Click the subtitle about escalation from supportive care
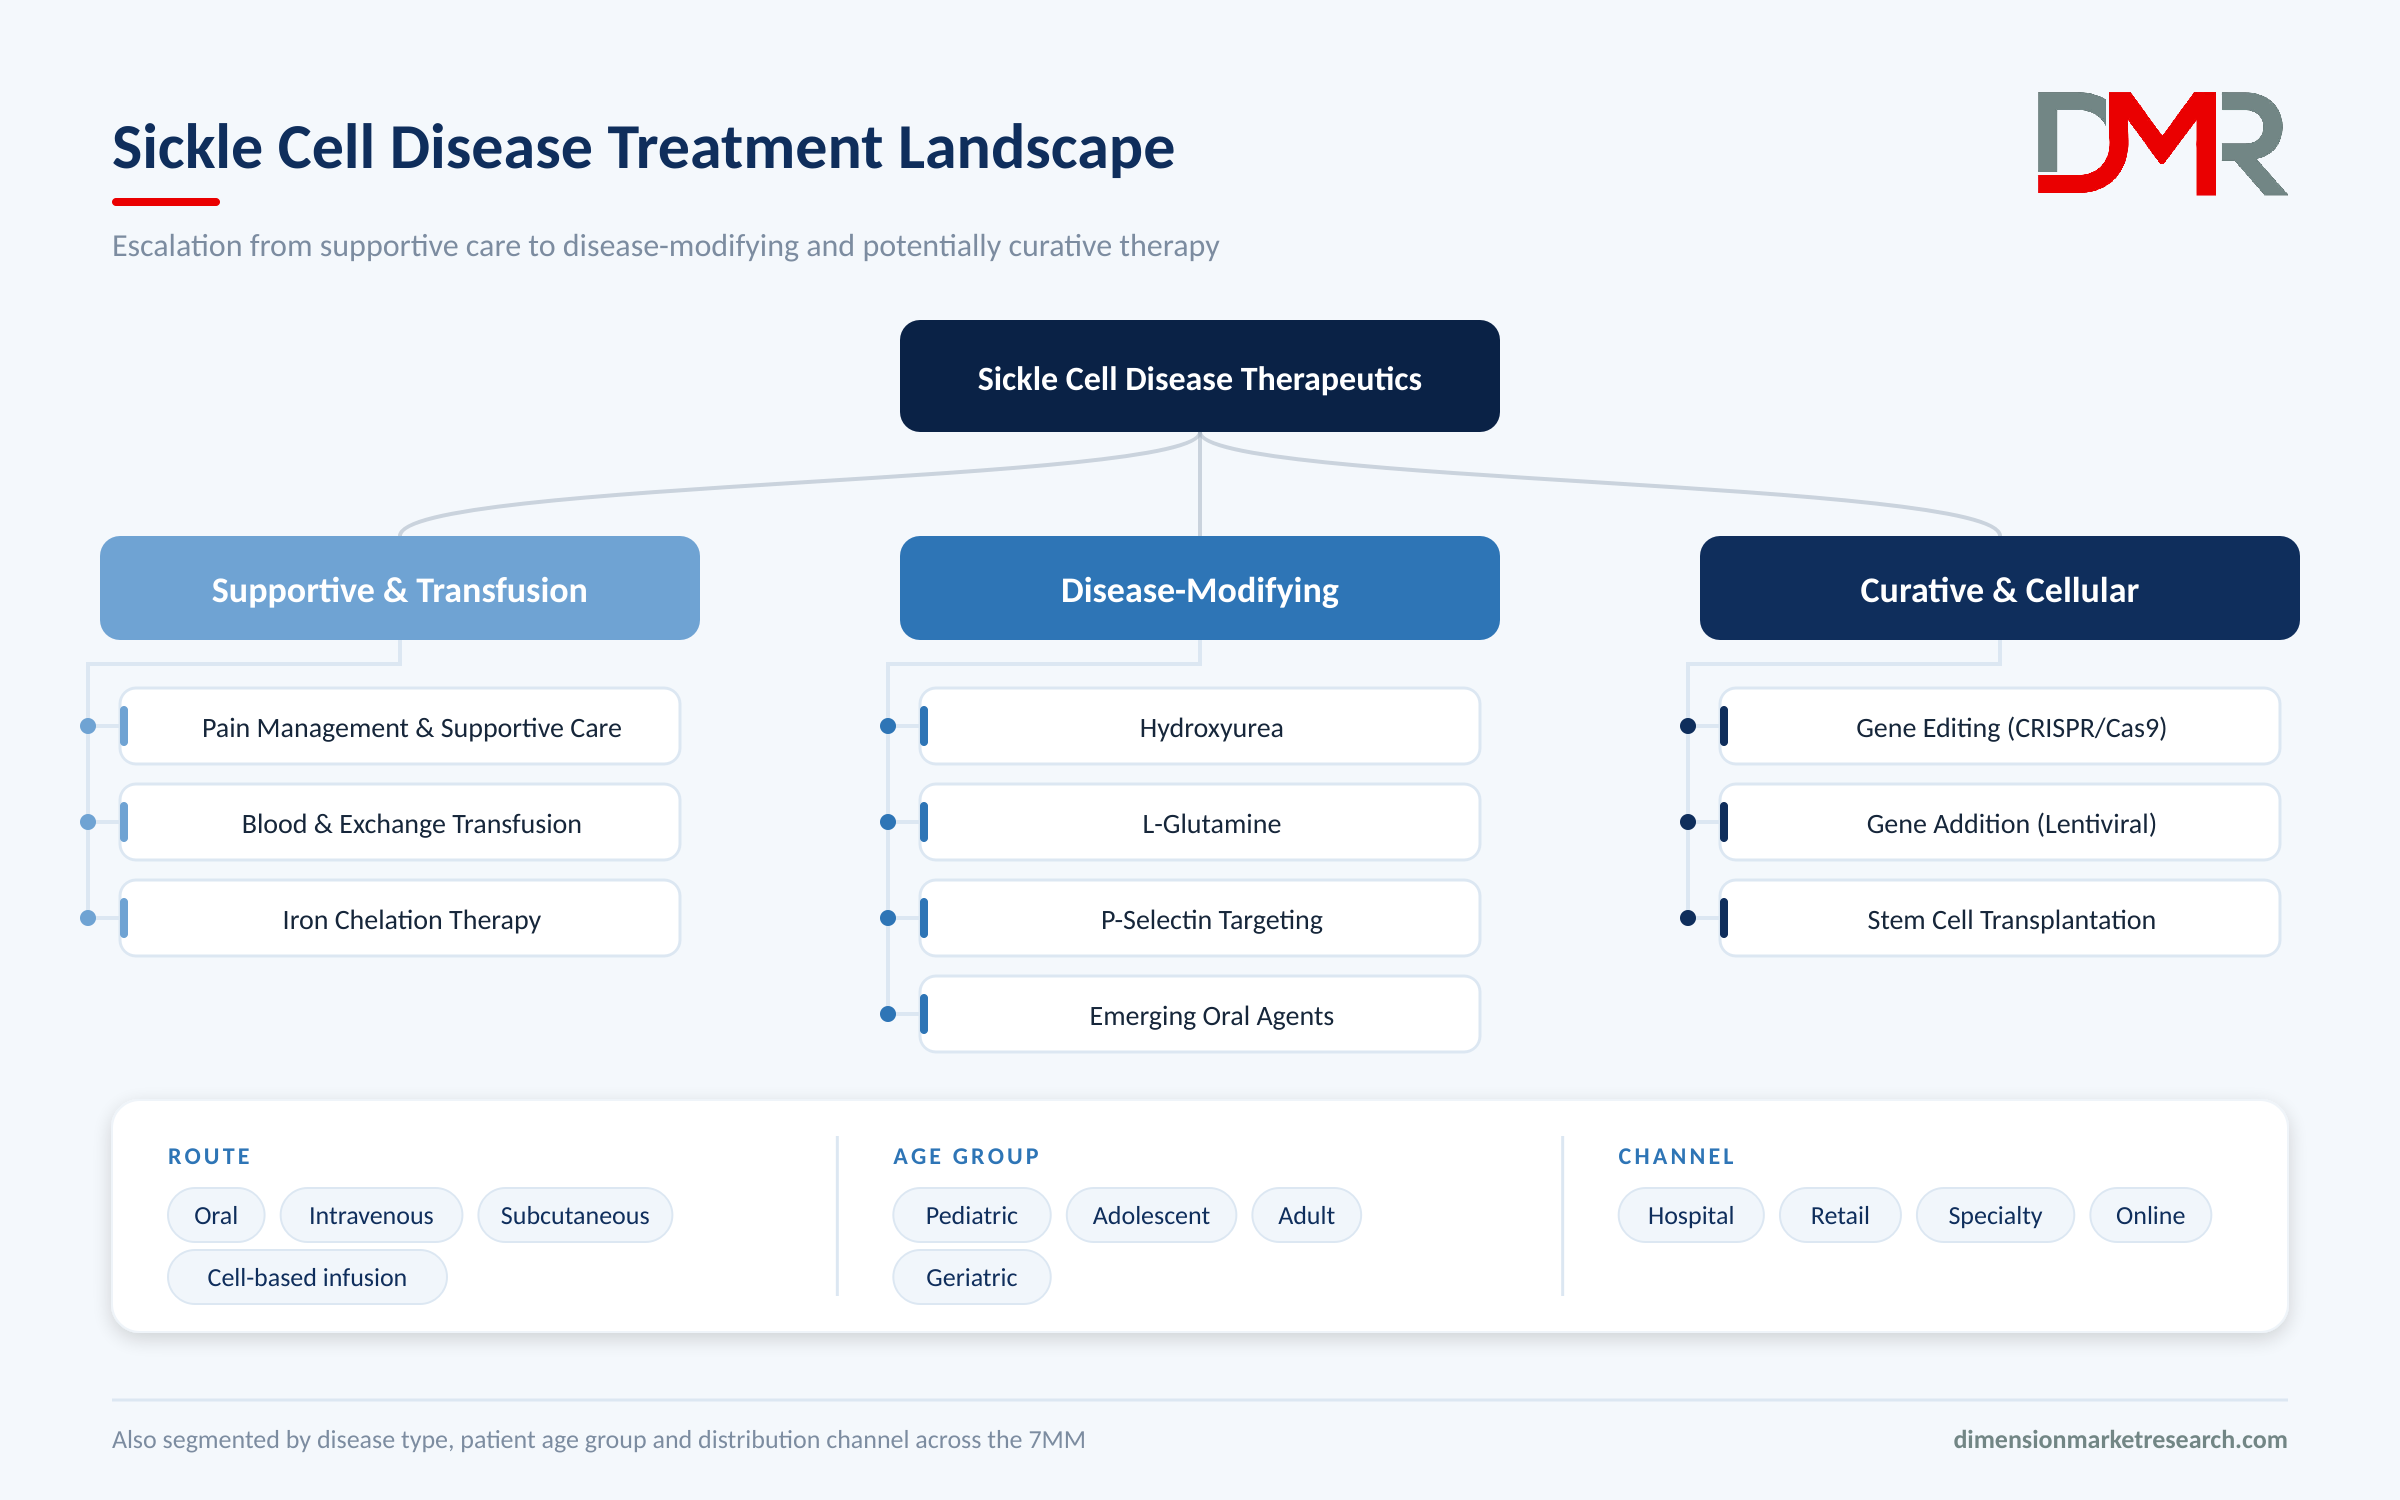Image resolution: width=2400 pixels, height=1500 pixels. pos(665,245)
